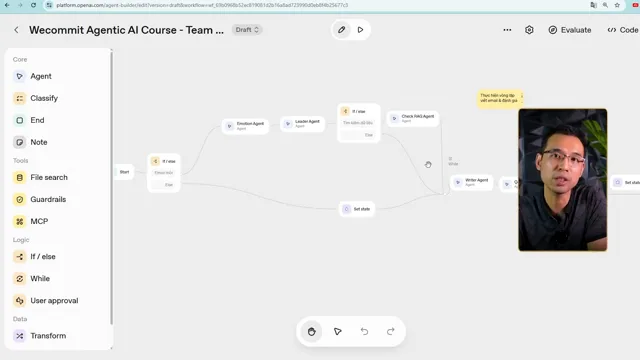Activate the hand pan tool
This screenshot has width=640, height=360.
tap(311, 331)
